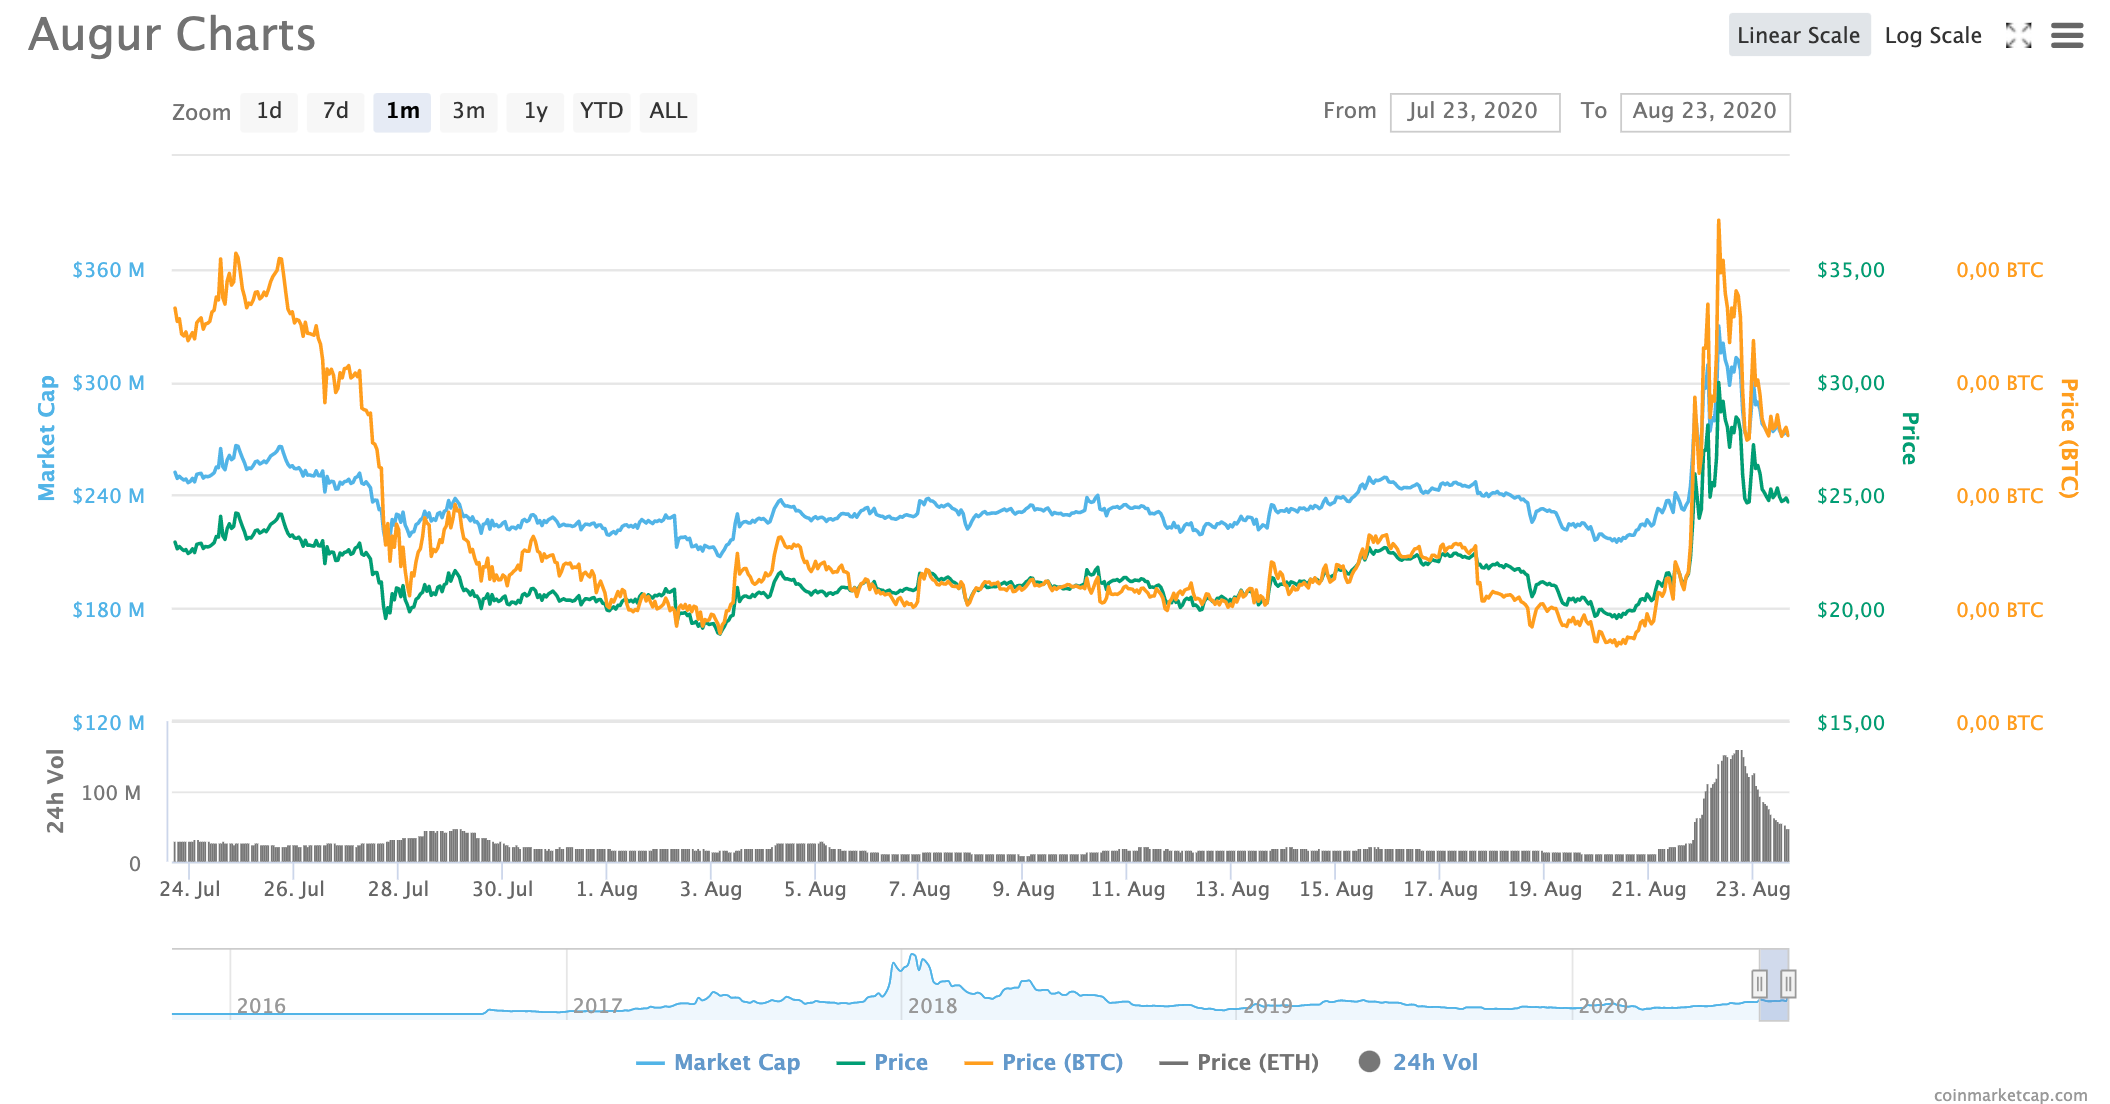Edit the To date field
The width and height of the screenshot is (2110, 1104).
coord(1704,112)
